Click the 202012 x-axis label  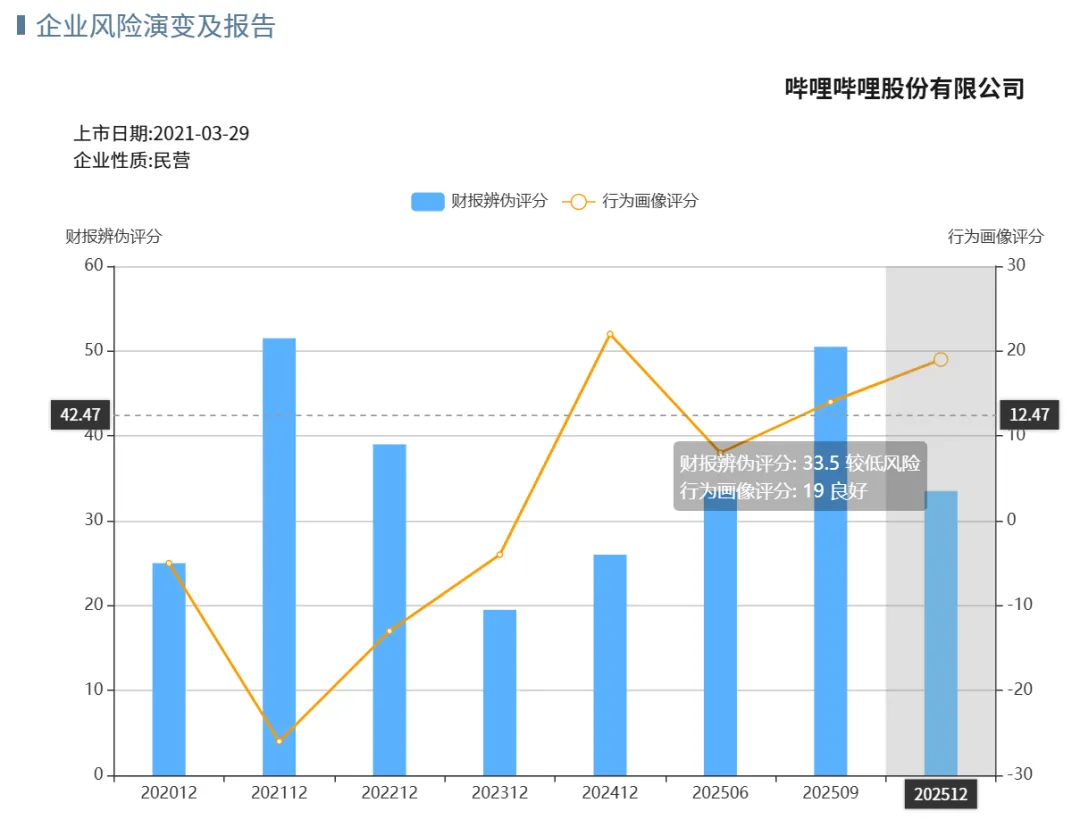pos(169,793)
